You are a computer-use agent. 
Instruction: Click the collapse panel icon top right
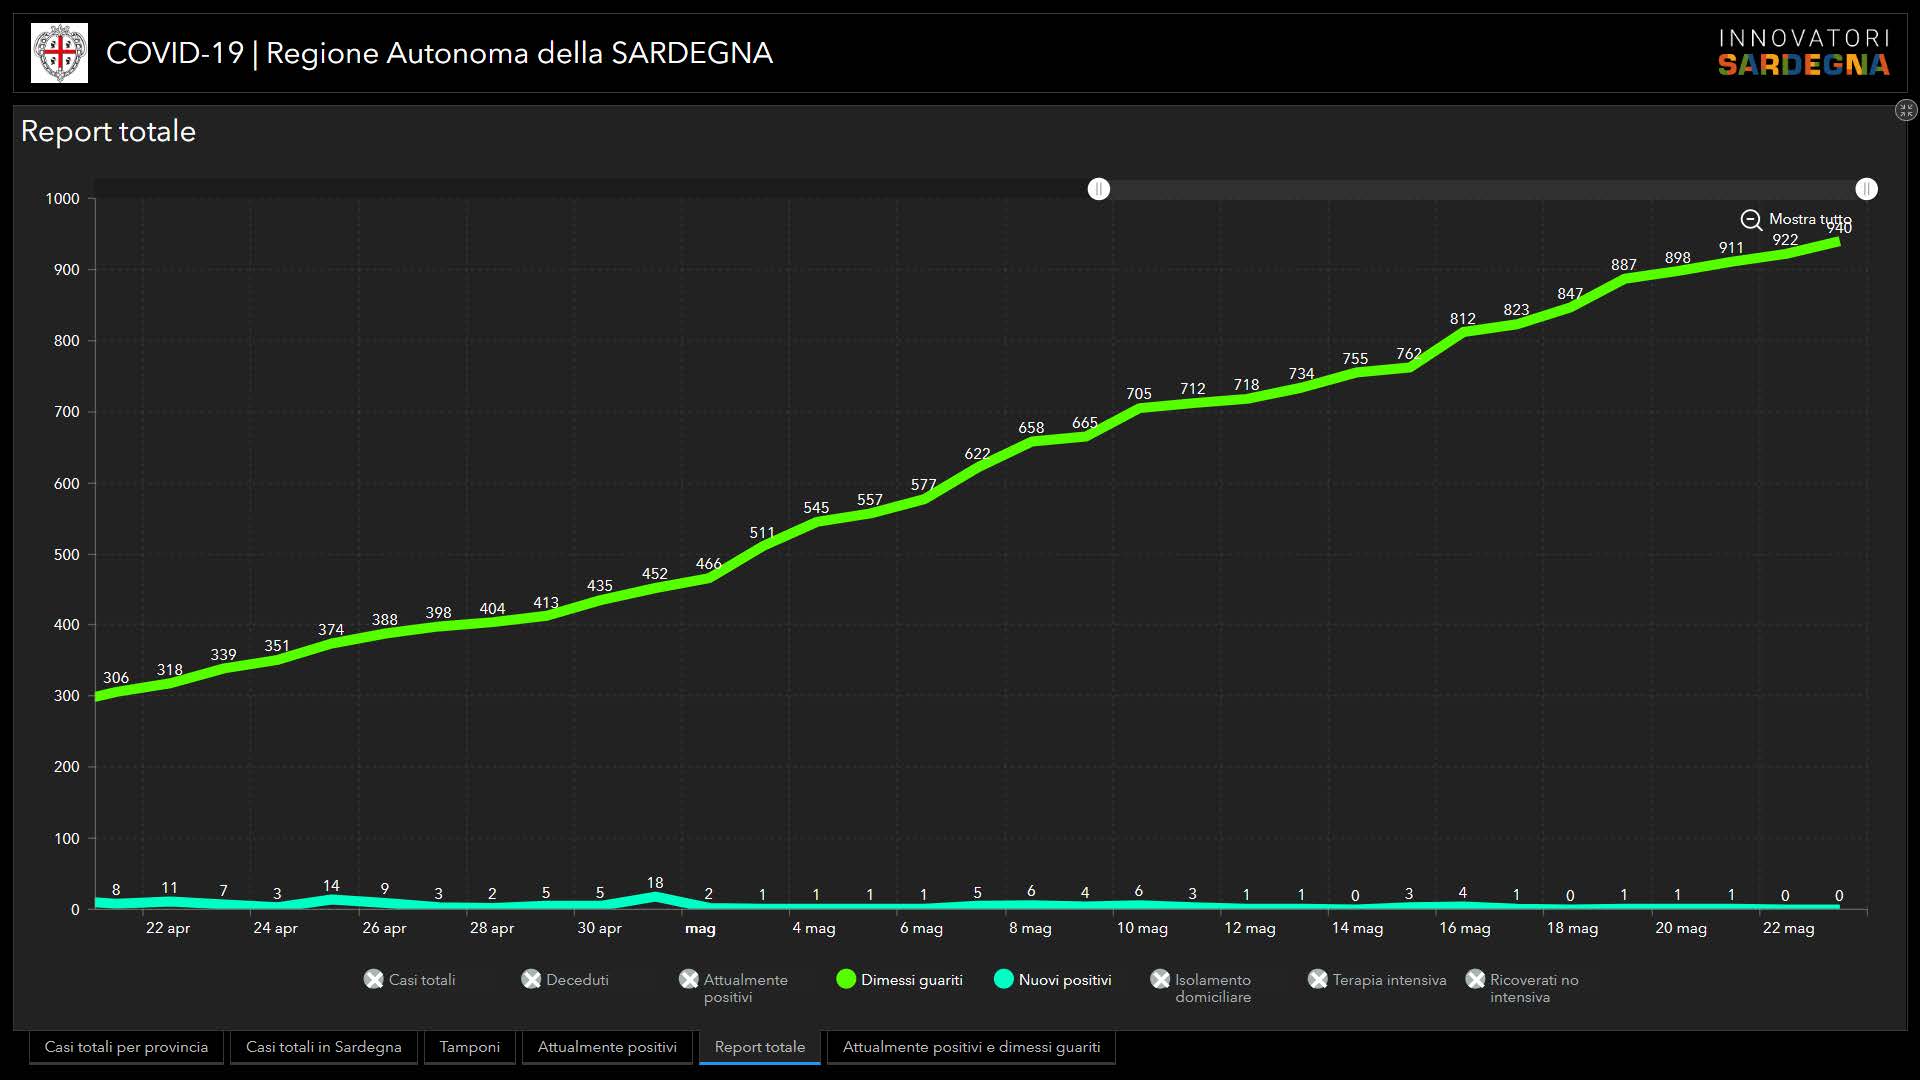coord(1905,110)
